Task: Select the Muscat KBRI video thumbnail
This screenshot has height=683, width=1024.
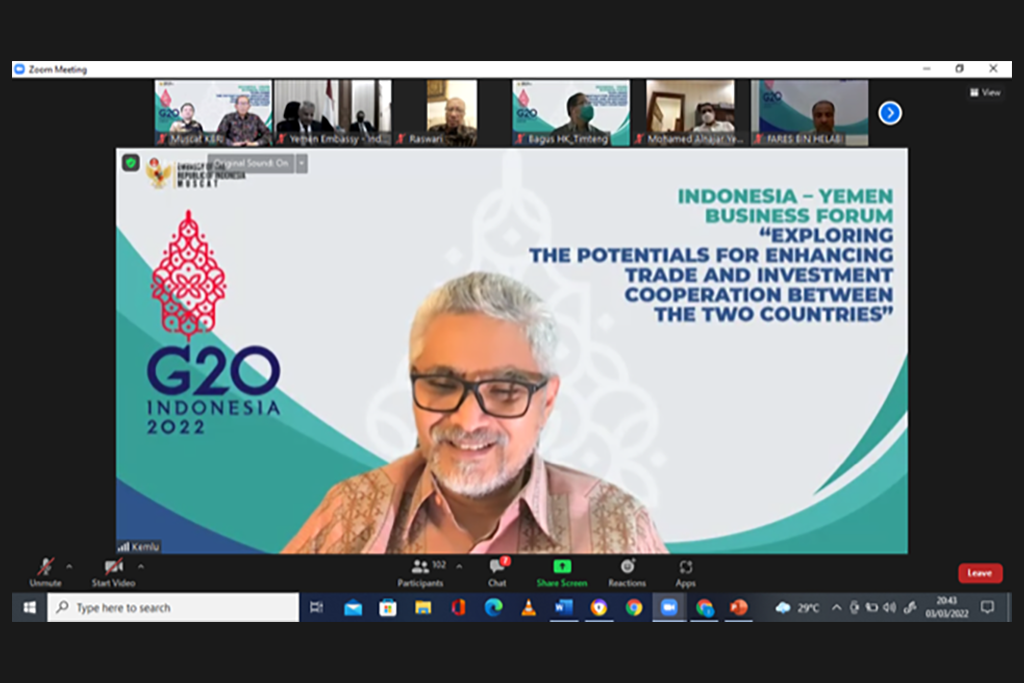Action: [213, 112]
